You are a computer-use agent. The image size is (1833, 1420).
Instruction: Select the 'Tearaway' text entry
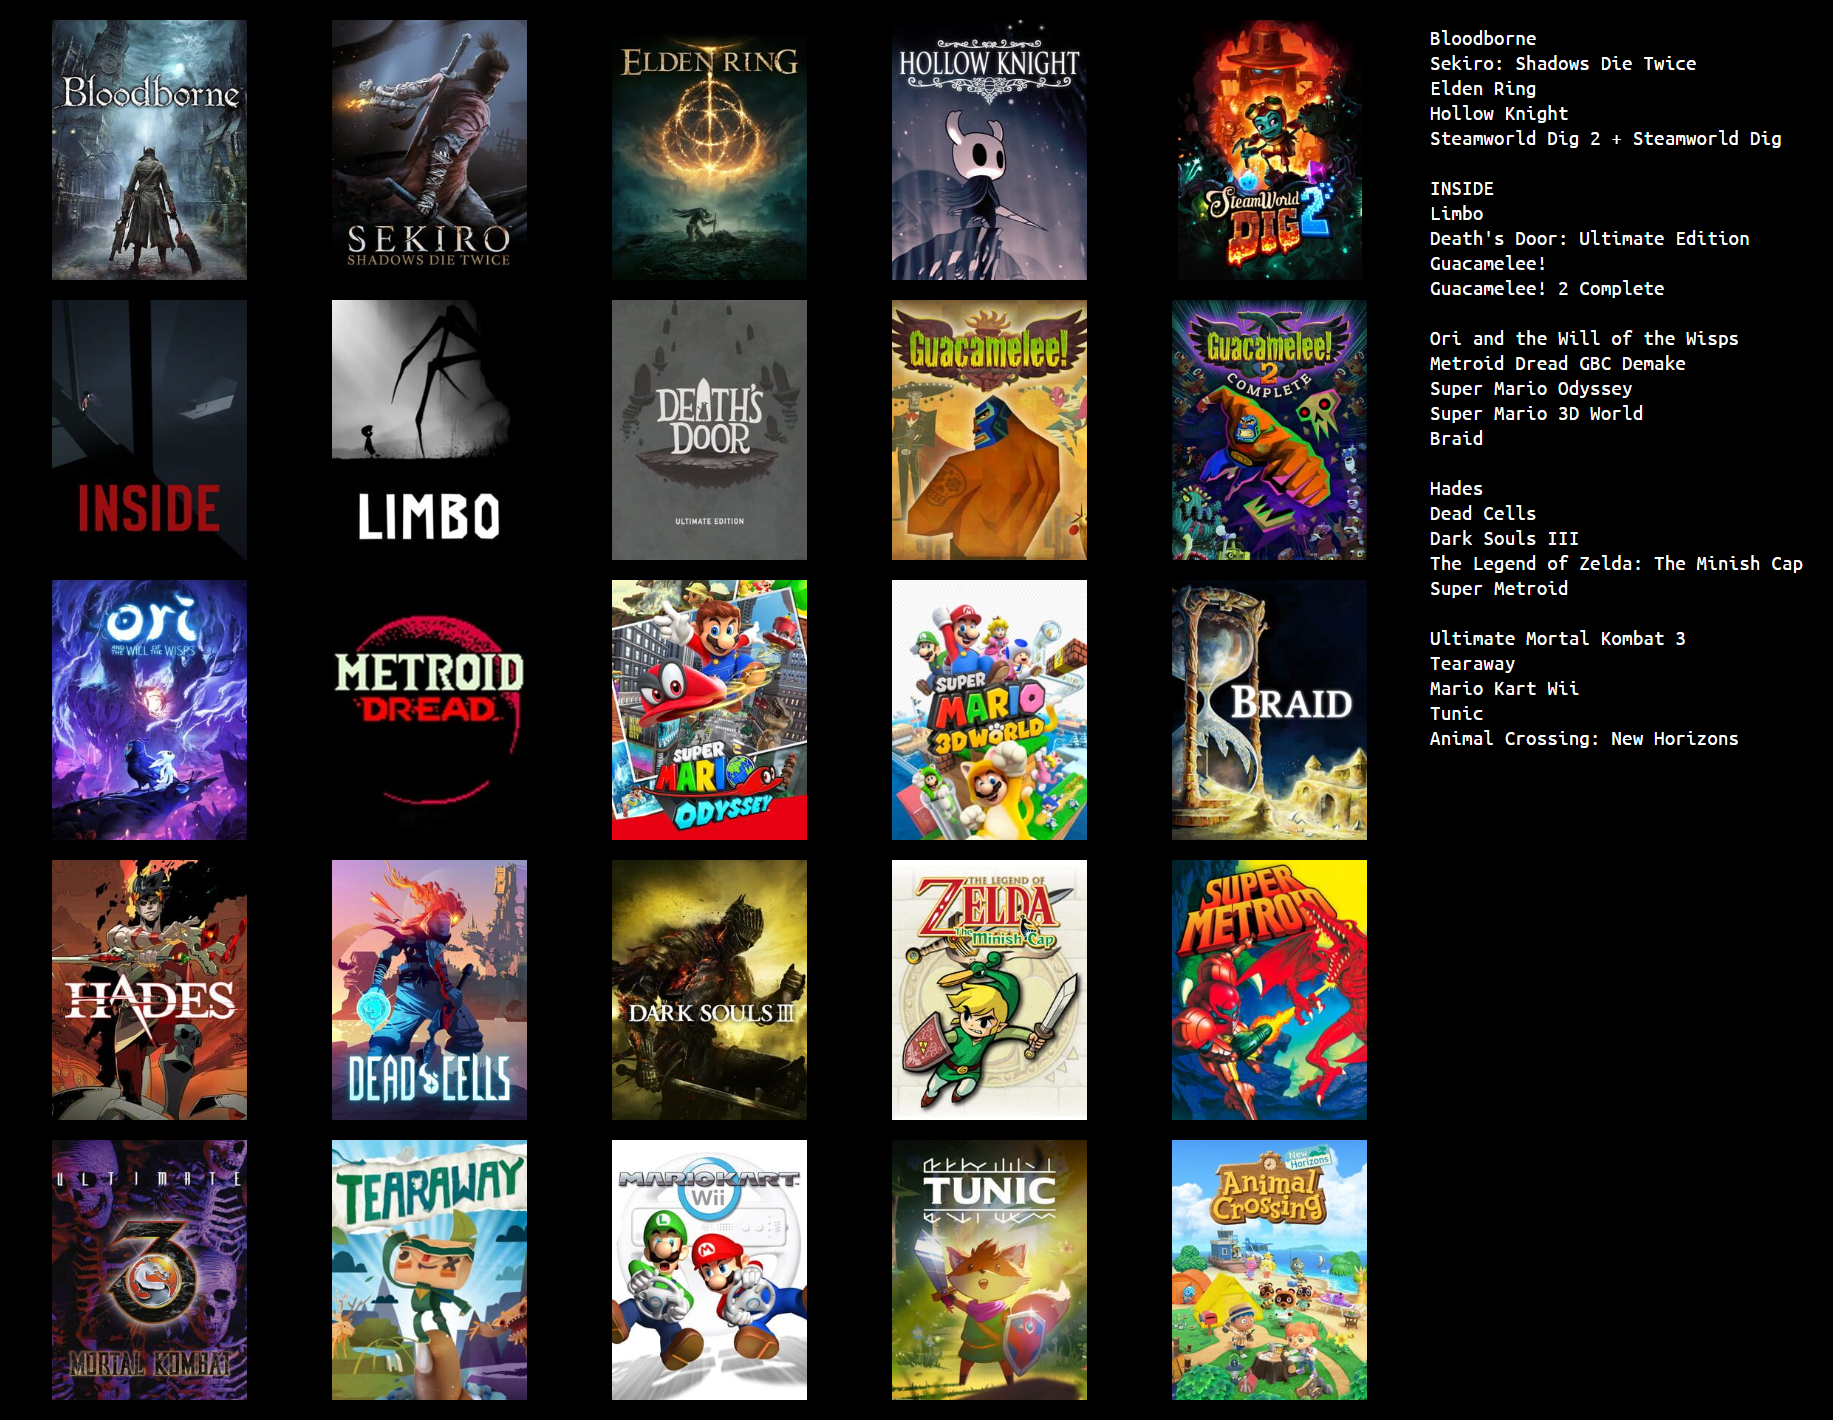(1472, 663)
